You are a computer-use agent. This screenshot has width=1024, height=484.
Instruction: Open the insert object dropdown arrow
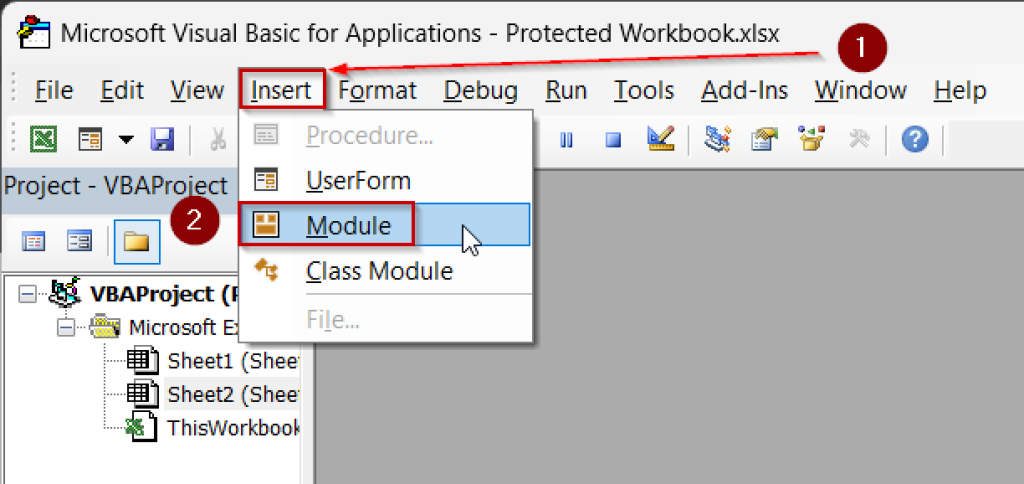tap(126, 139)
